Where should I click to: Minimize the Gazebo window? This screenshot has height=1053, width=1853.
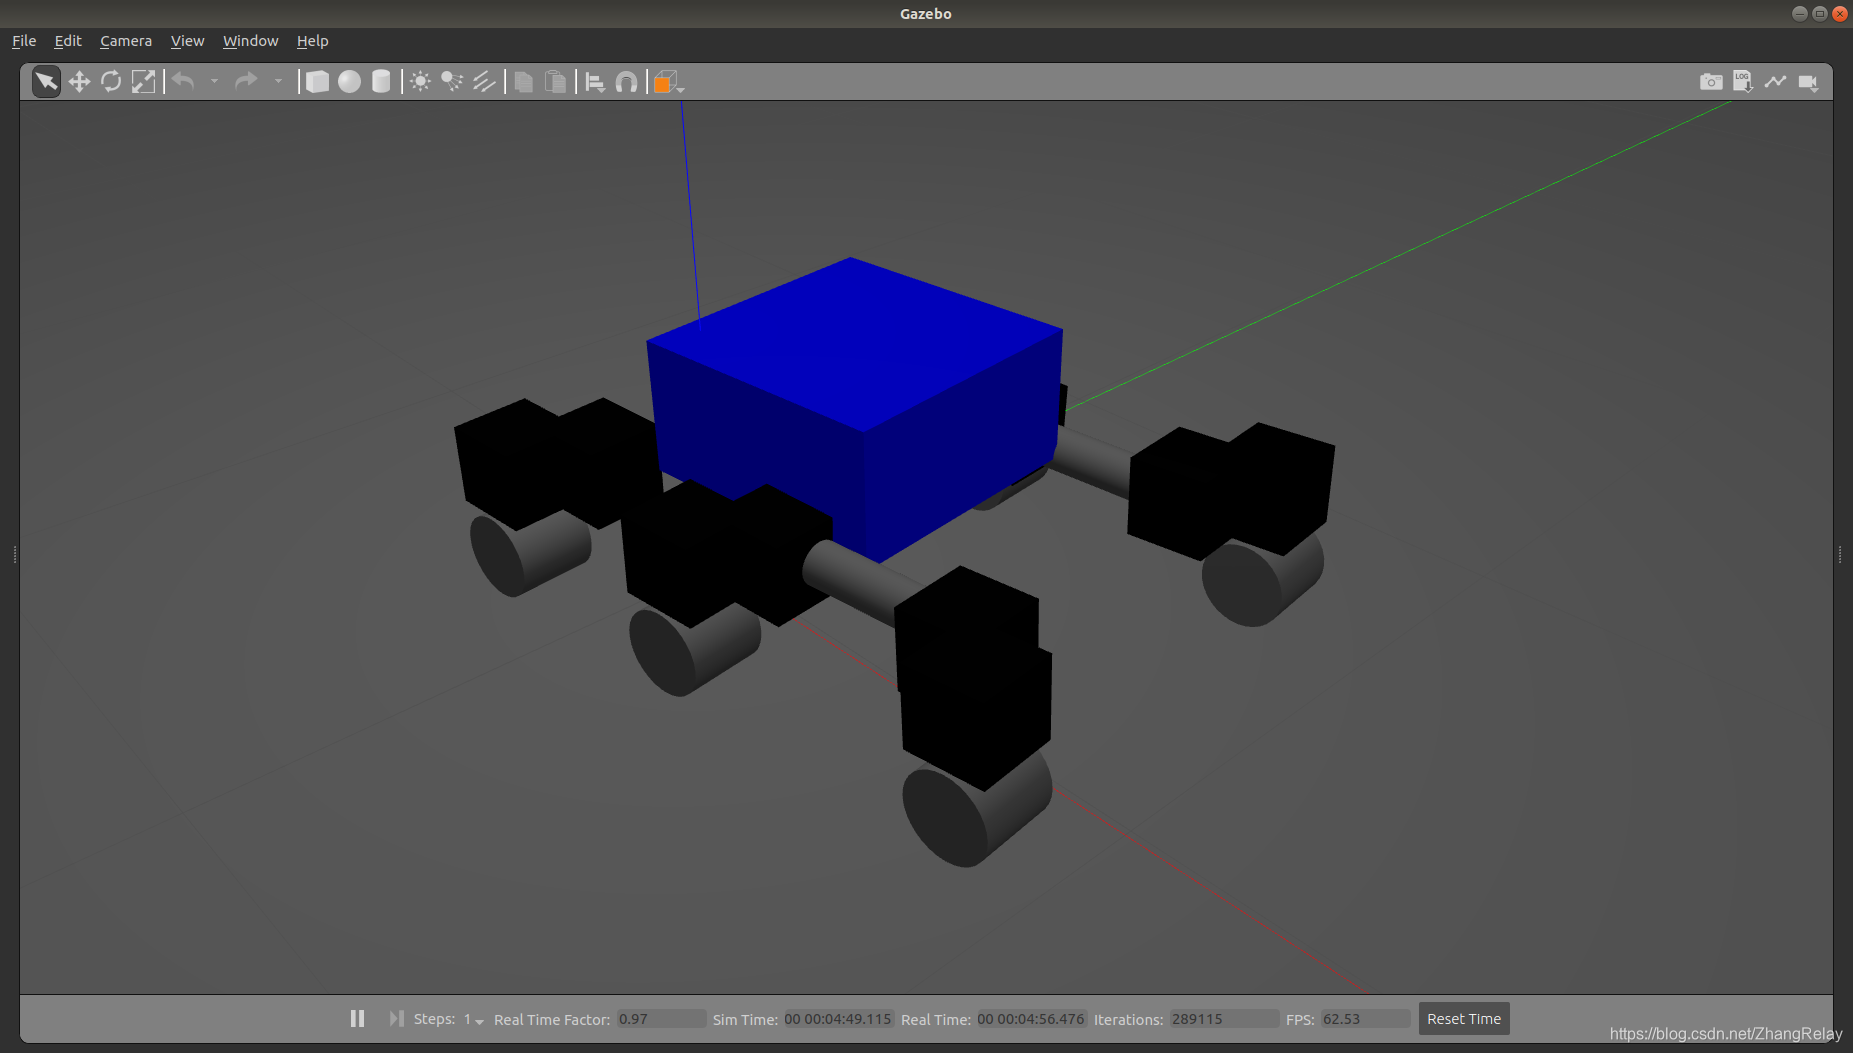[1800, 14]
